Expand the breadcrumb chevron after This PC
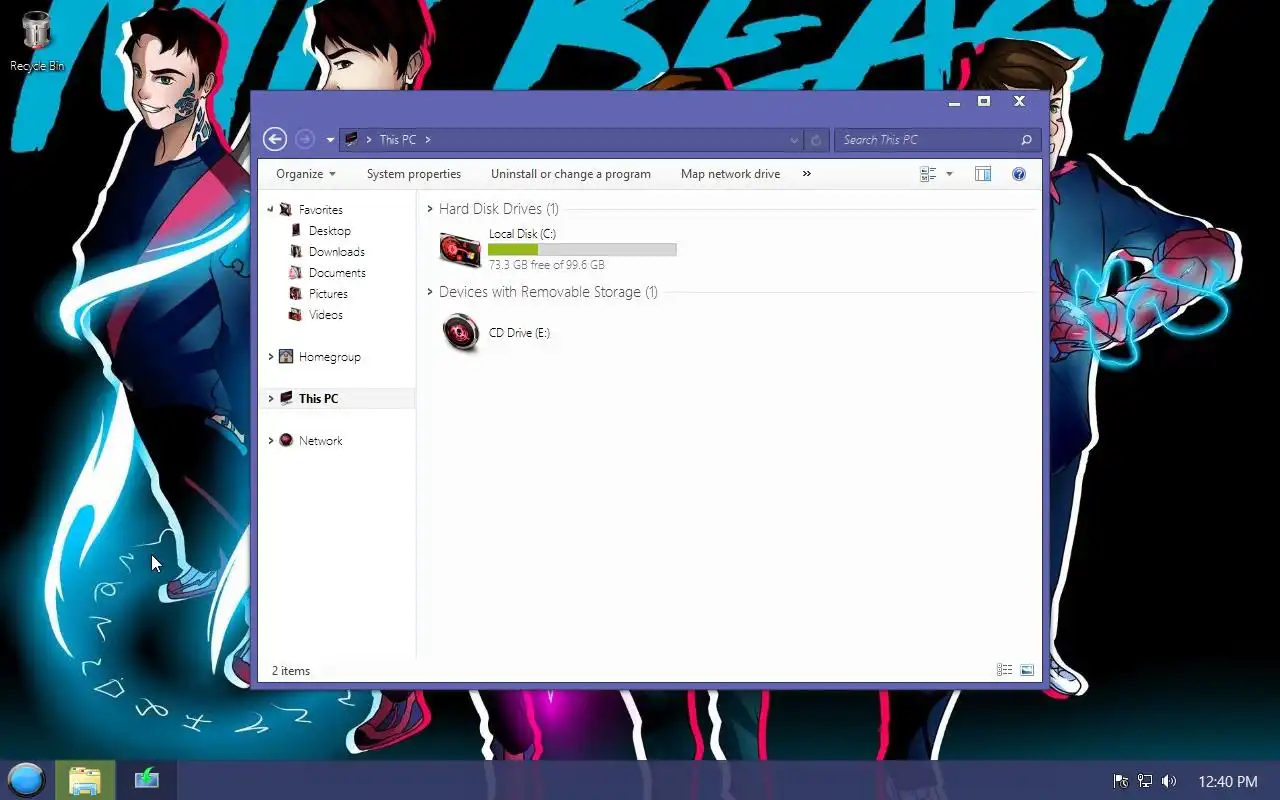The image size is (1280, 800). click(428, 140)
